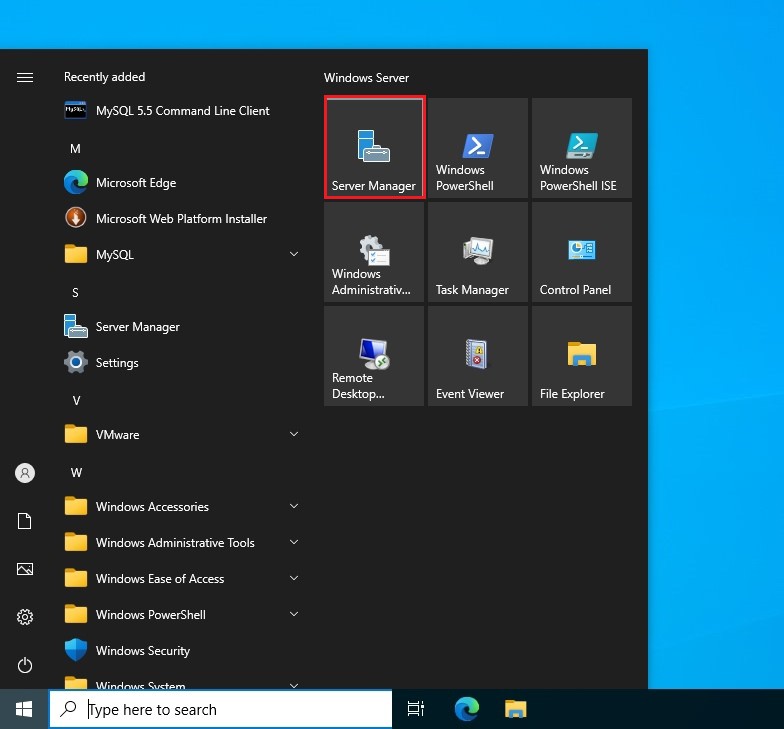Screen dimensions: 784x729
Task: Expand the Windows System folder chevron
Action: (x=294, y=684)
